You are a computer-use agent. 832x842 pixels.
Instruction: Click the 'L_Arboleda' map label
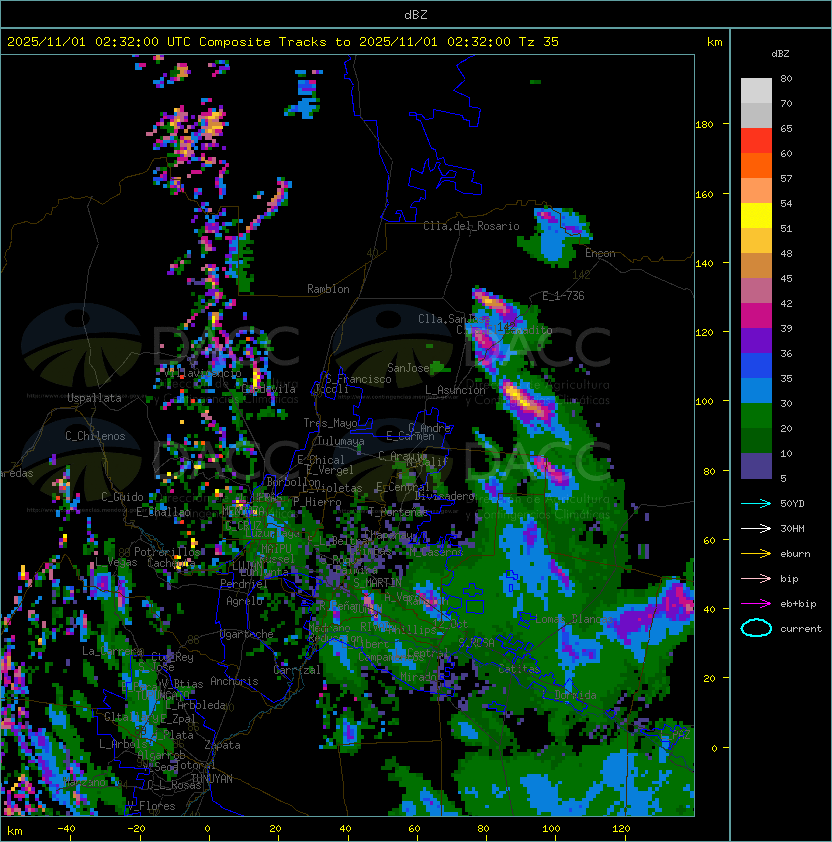195,705
